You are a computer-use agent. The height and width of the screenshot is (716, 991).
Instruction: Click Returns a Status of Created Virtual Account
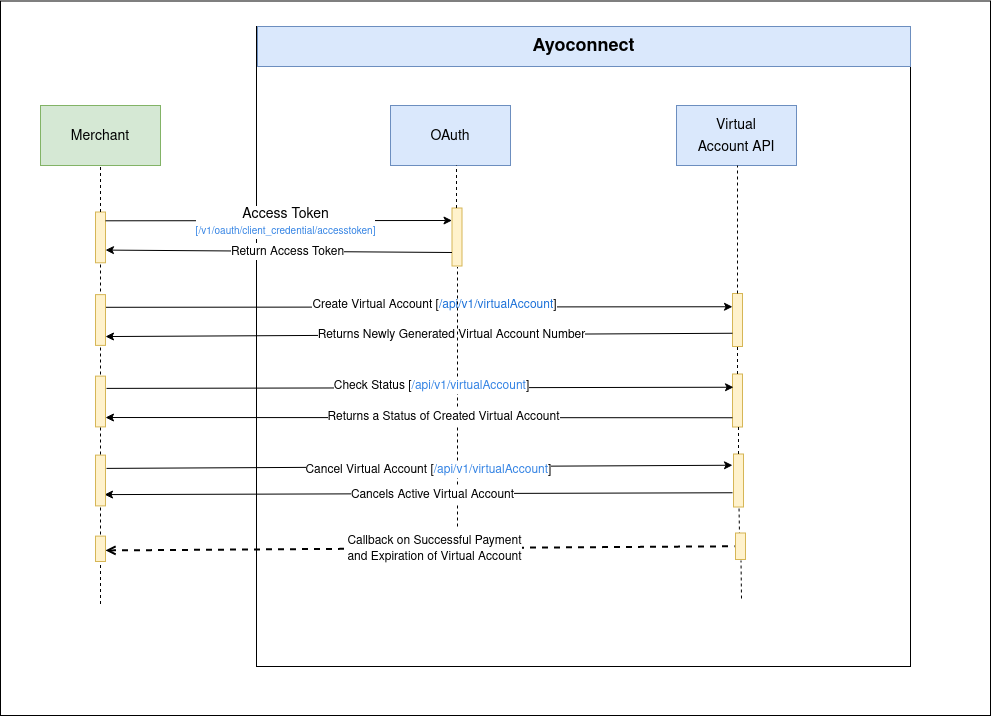click(x=444, y=416)
